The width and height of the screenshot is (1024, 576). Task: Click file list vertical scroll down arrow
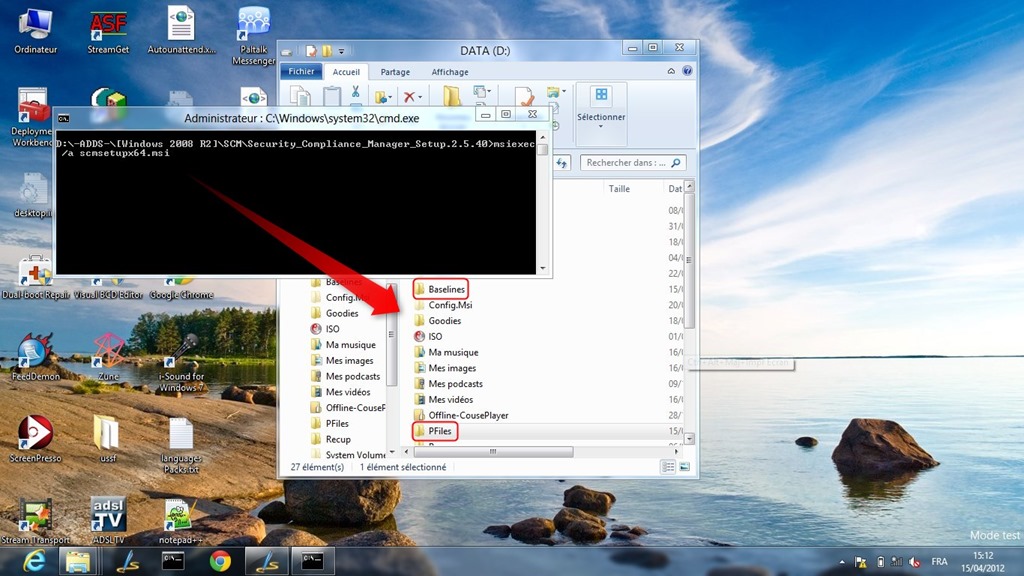689,439
